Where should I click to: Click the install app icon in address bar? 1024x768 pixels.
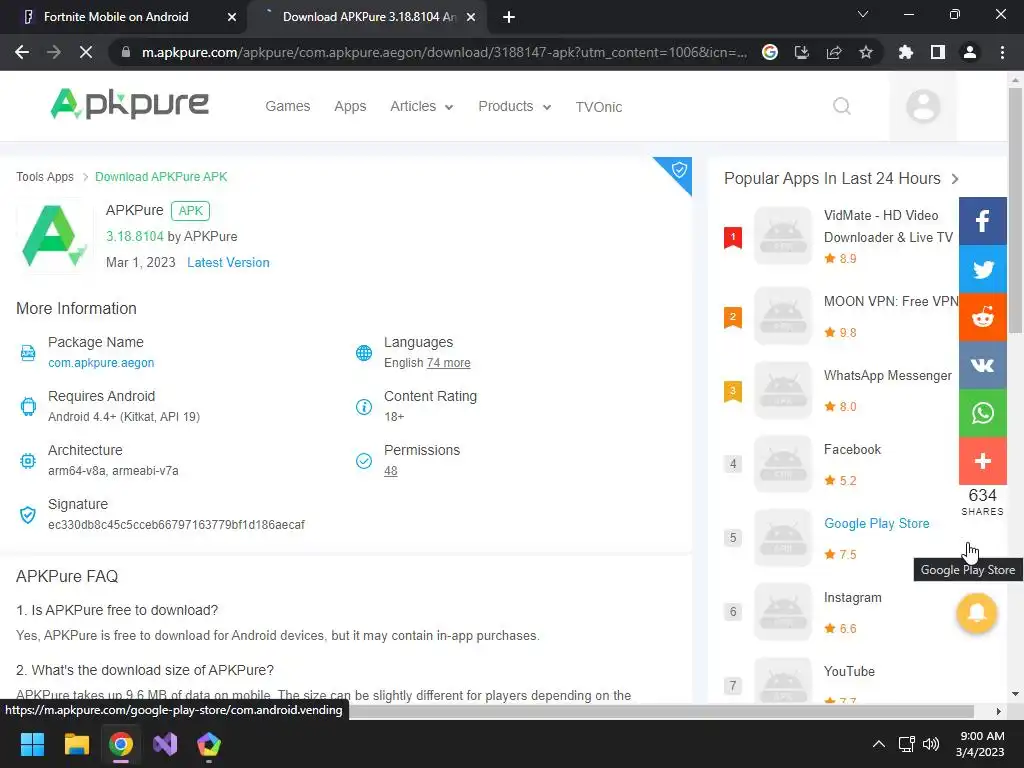coord(801,52)
